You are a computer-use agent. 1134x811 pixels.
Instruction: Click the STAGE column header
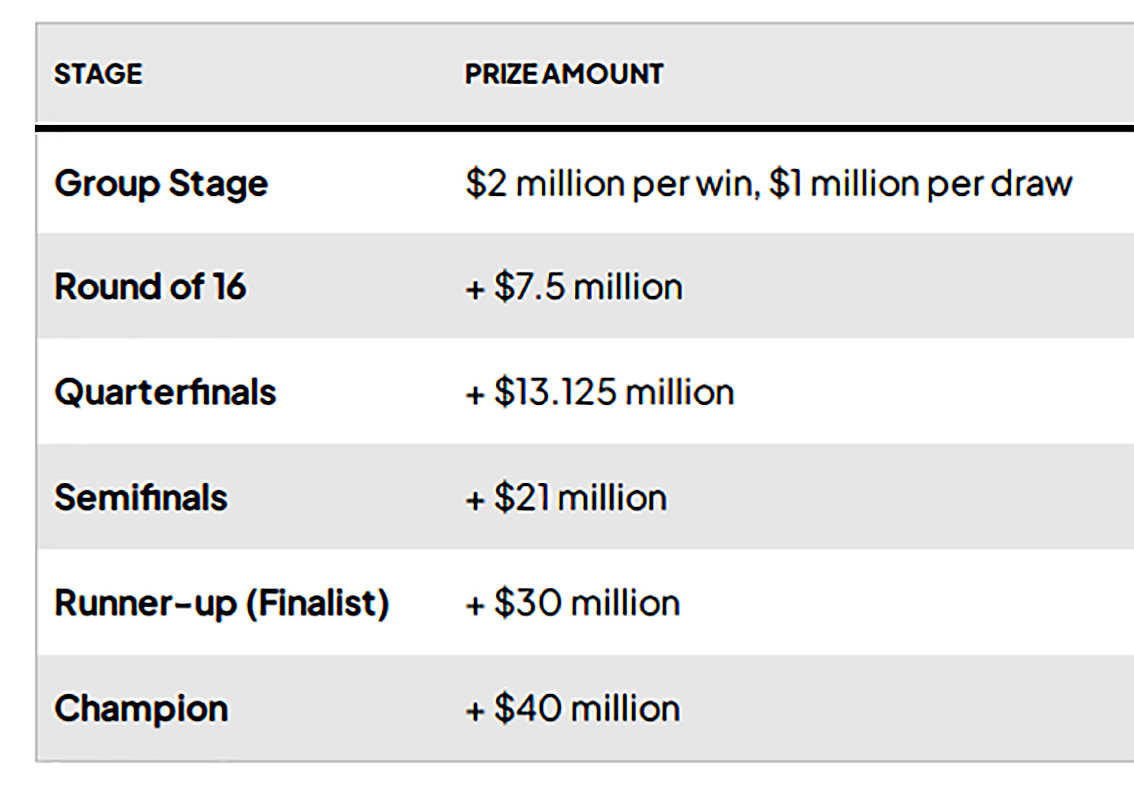[x=98, y=74]
